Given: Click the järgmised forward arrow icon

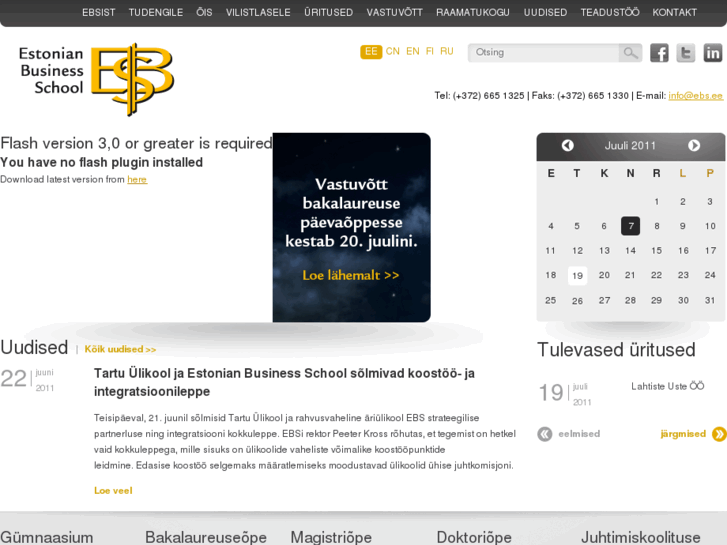Looking at the screenshot, I should coord(719,434).
